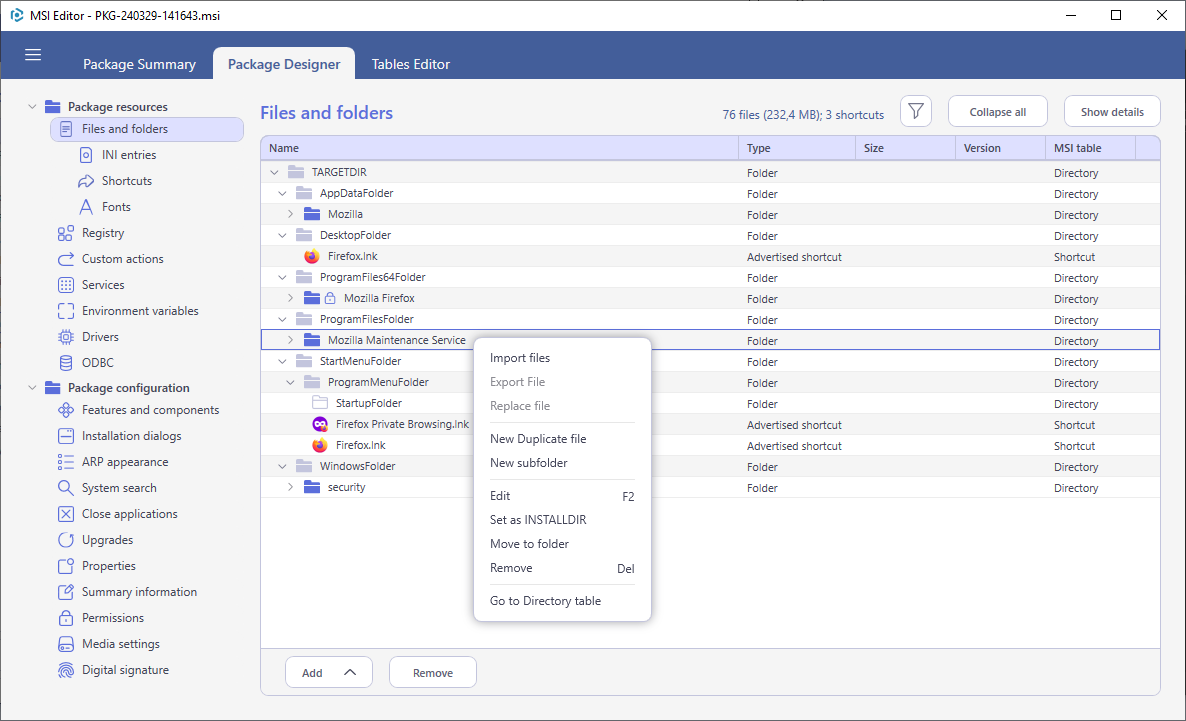Click the Digital signature fingerprint icon
1186x721 pixels.
click(66, 670)
